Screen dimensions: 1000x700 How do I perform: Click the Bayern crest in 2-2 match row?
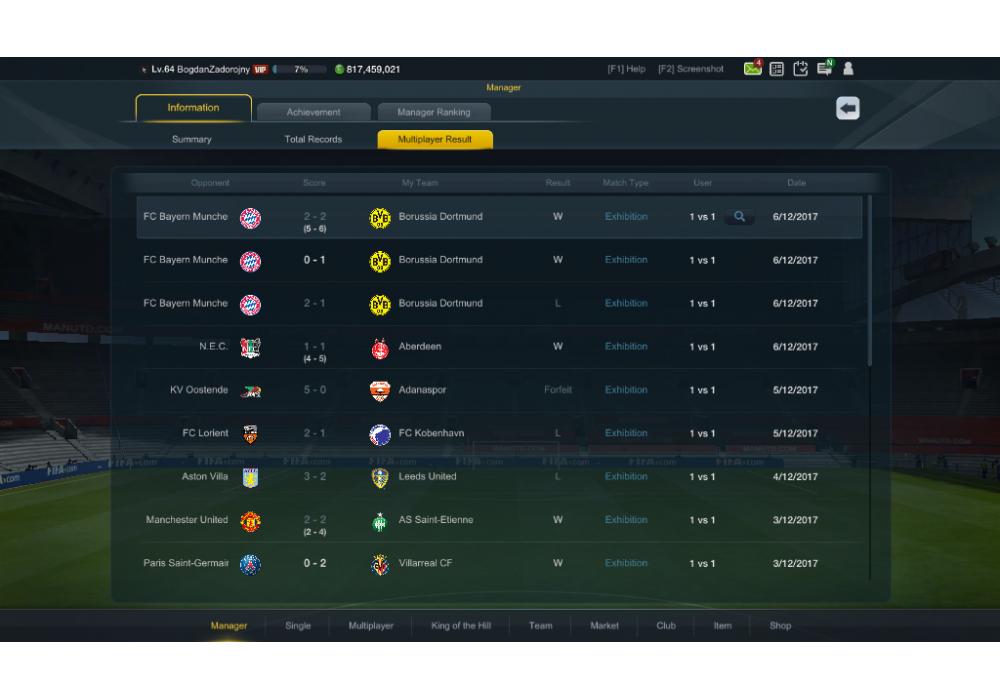coord(250,218)
